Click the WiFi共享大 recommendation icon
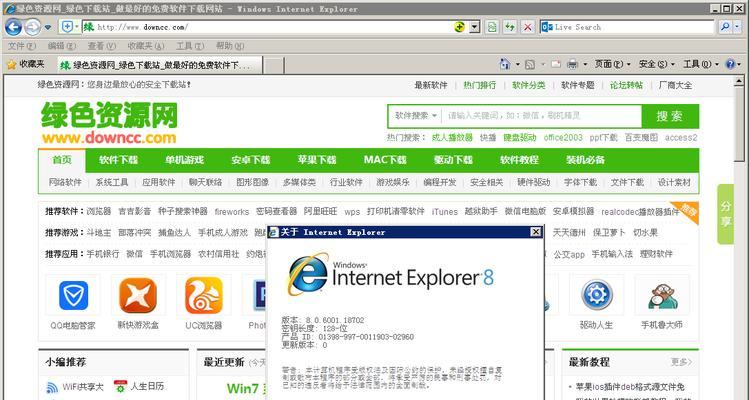 point(52,387)
